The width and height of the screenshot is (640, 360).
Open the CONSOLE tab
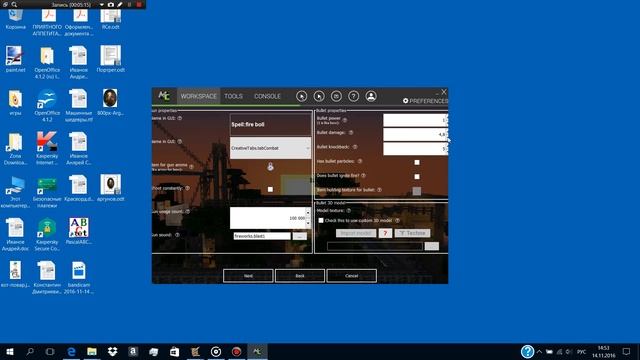pos(267,96)
